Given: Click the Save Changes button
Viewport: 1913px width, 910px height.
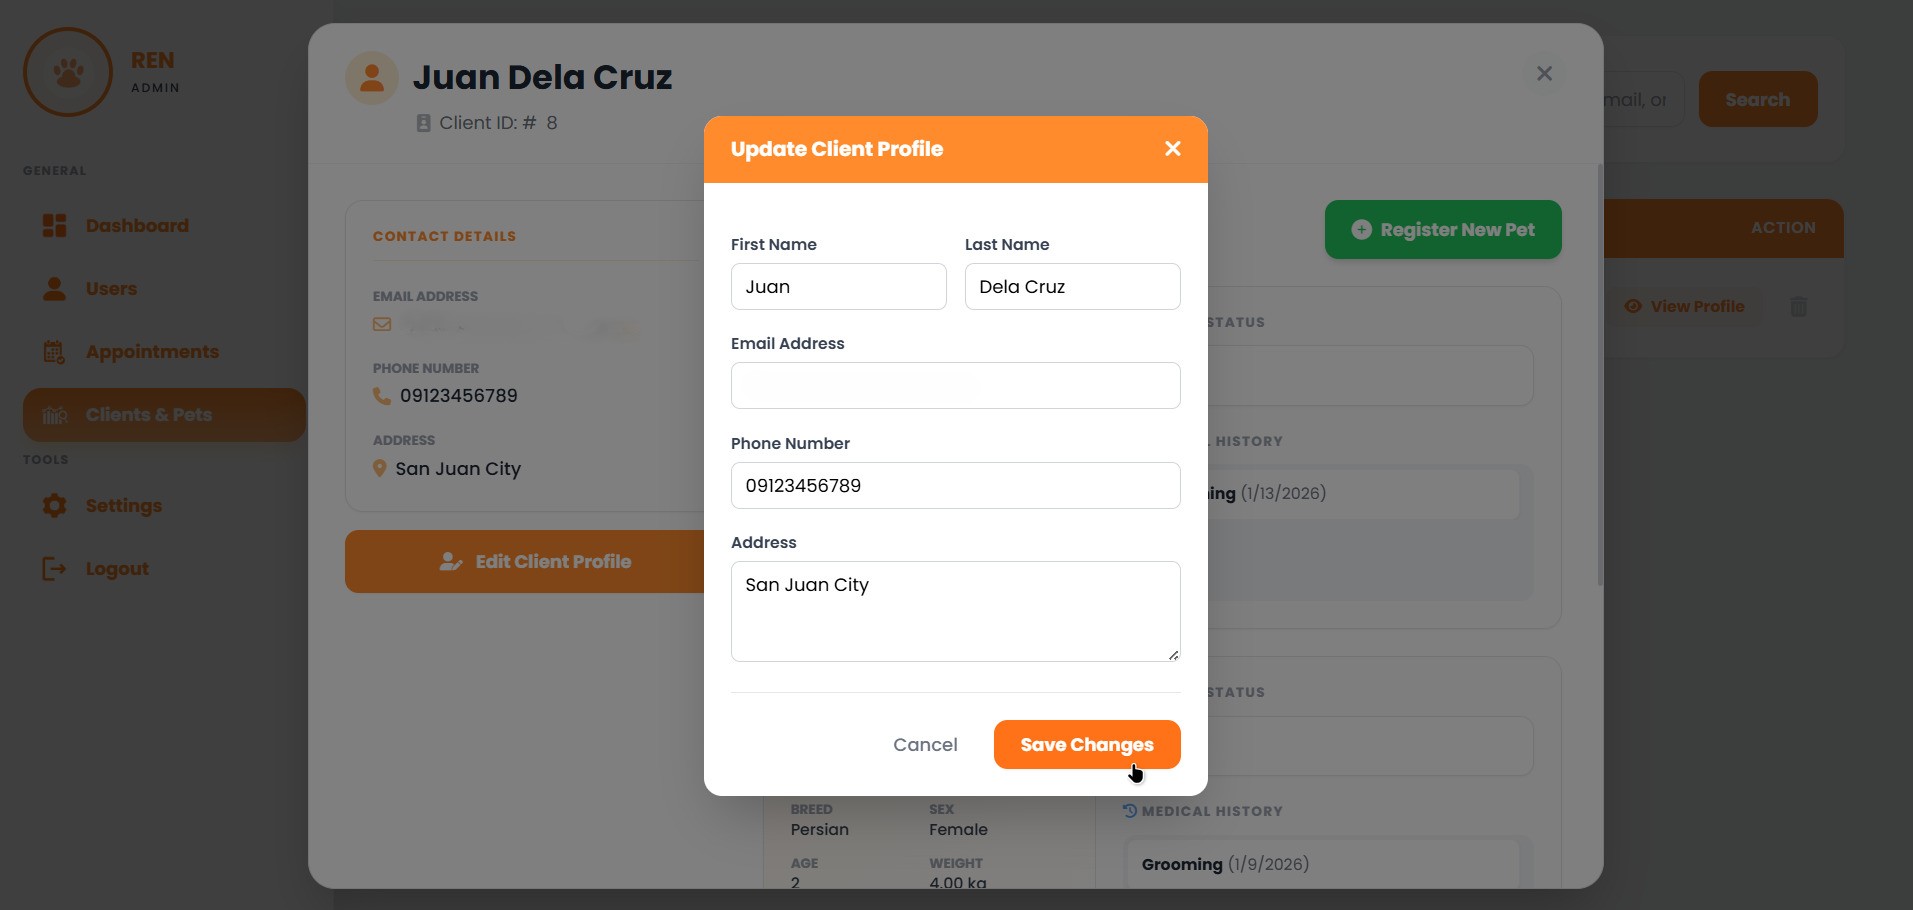Looking at the screenshot, I should pyautogui.click(x=1086, y=745).
